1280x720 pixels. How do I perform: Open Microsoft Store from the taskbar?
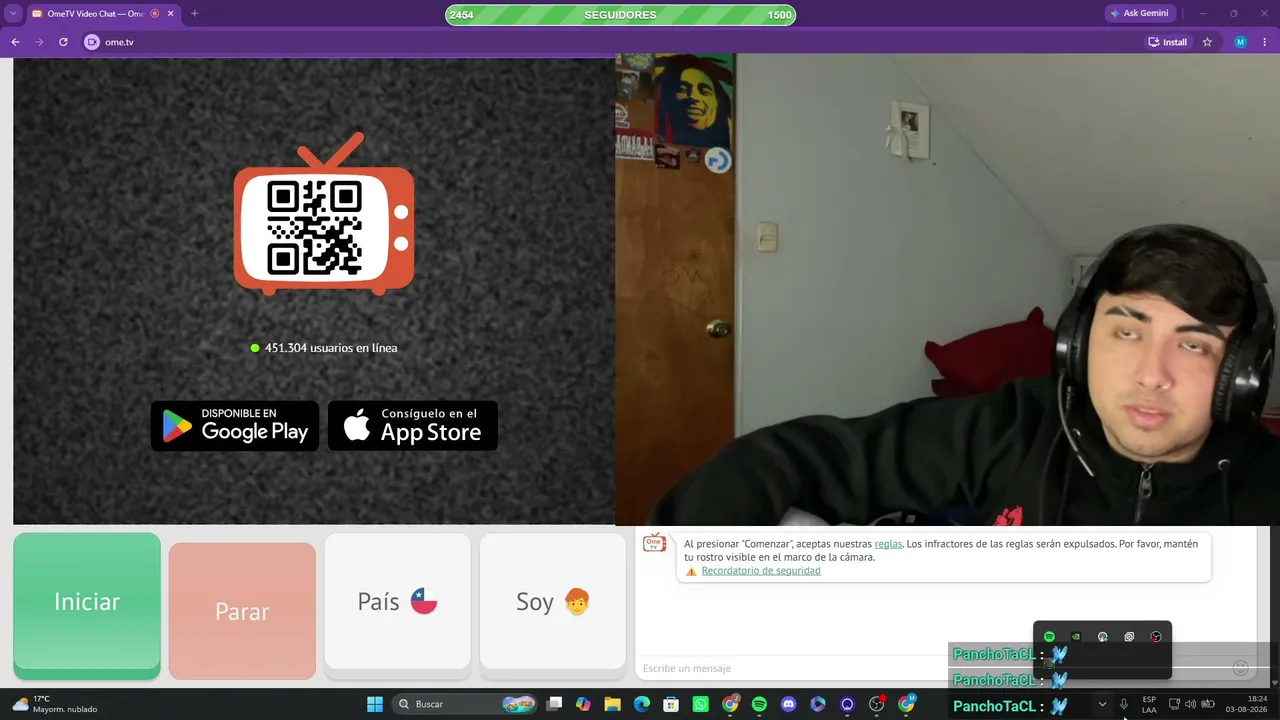coord(672,704)
